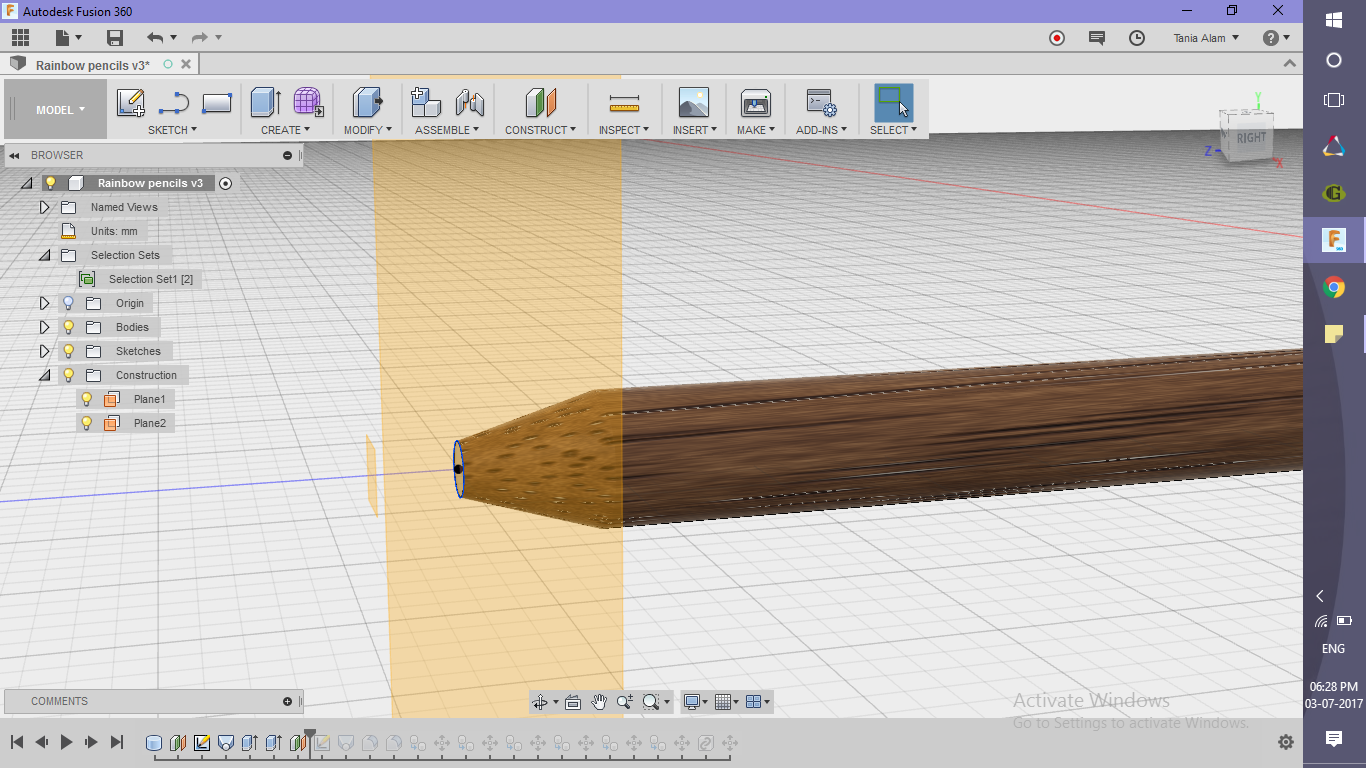Toggle visibility bulb of Origin folder
The width and height of the screenshot is (1366, 768).
(68, 303)
